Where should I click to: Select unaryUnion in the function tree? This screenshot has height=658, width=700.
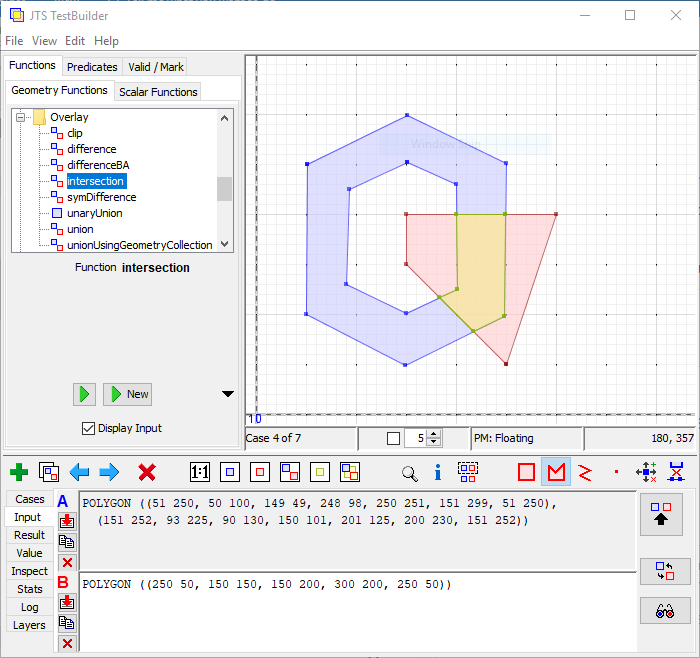tap(95, 213)
